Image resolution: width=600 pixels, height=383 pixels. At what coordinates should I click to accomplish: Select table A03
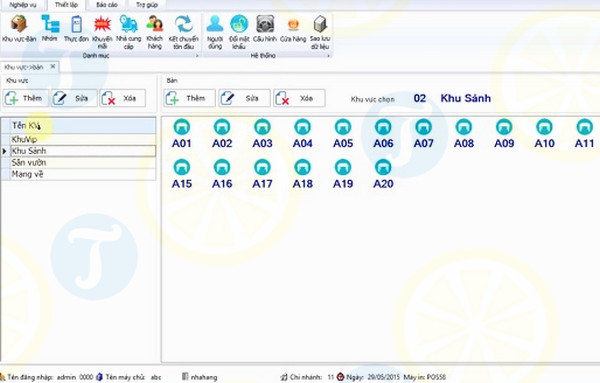(262, 134)
